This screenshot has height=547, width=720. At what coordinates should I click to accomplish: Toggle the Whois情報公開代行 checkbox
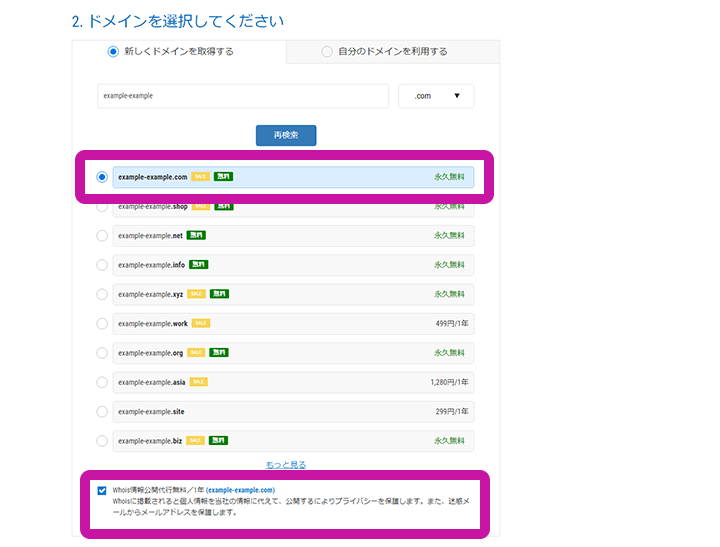pos(102,490)
